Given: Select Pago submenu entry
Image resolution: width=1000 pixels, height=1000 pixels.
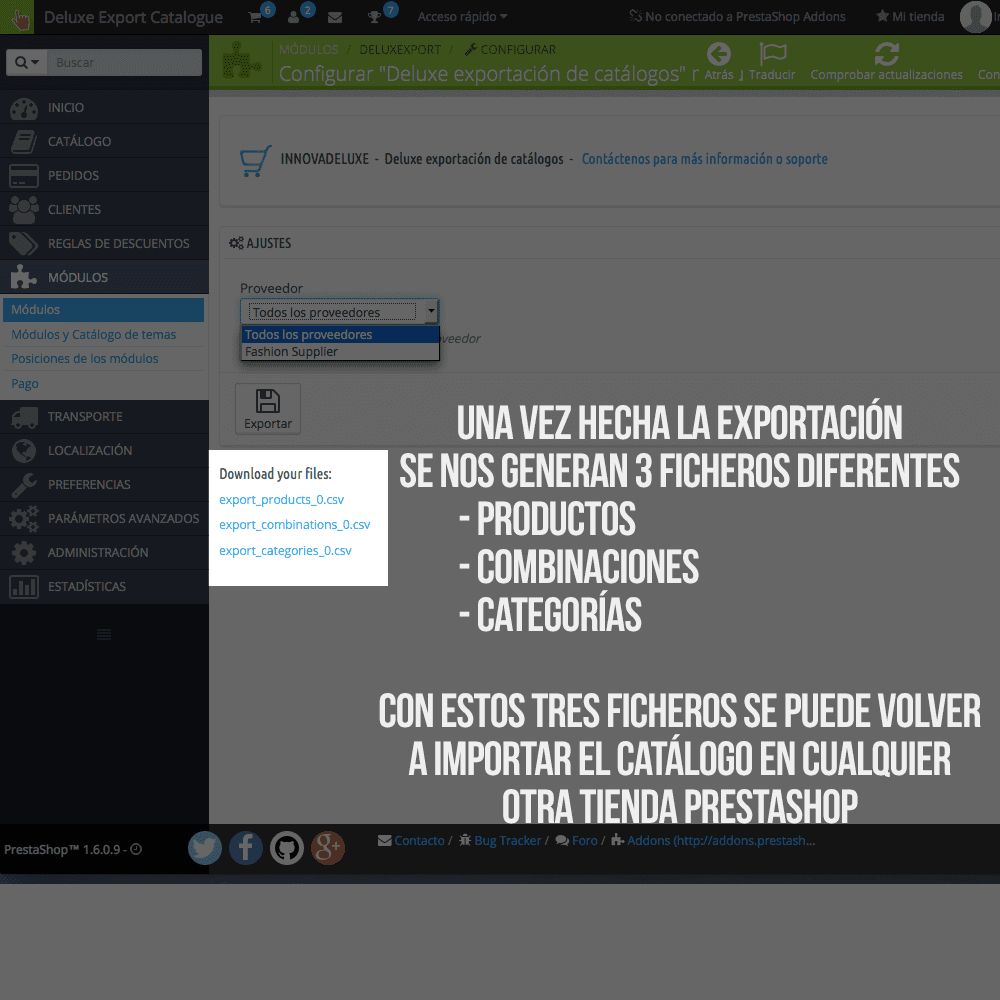Looking at the screenshot, I should 24,383.
